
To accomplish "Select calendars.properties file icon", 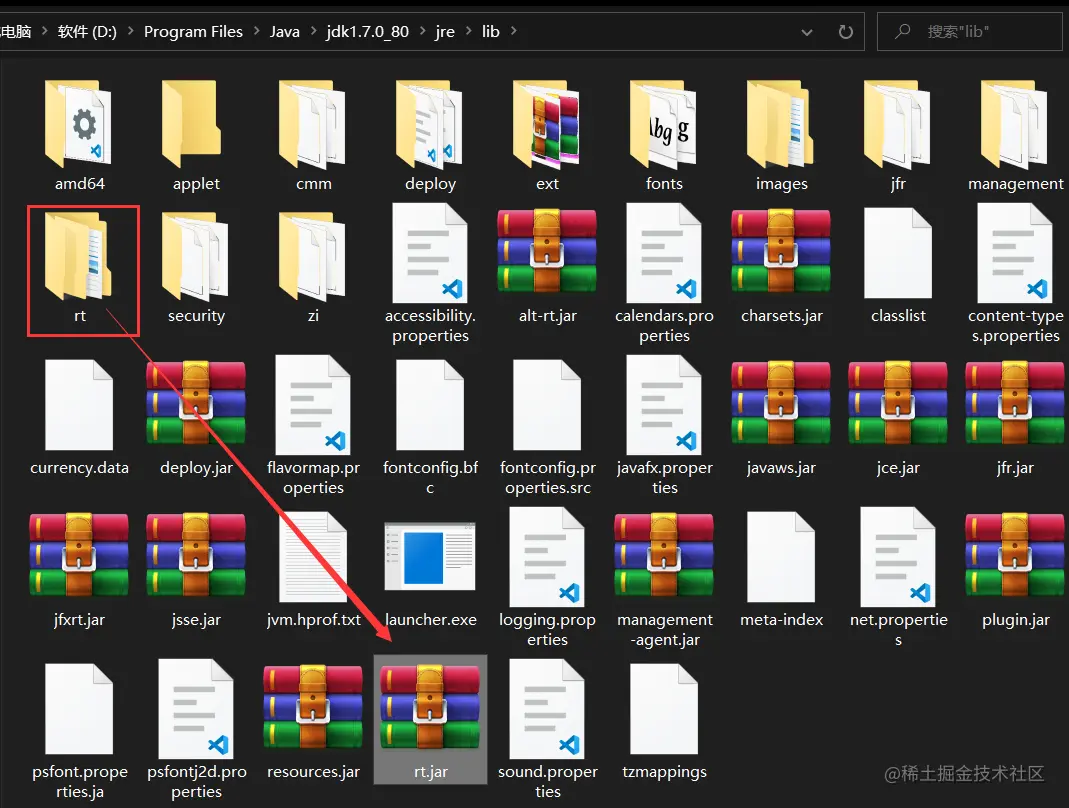I will point(664,253).
